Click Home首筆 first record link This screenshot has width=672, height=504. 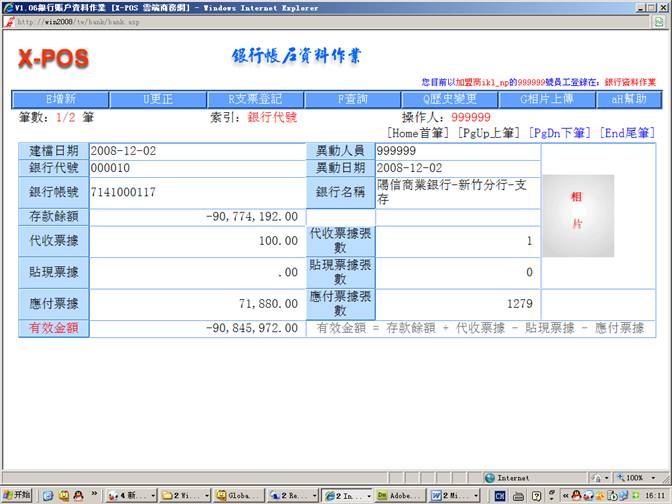pyautogui.click(x=420, y=132)
